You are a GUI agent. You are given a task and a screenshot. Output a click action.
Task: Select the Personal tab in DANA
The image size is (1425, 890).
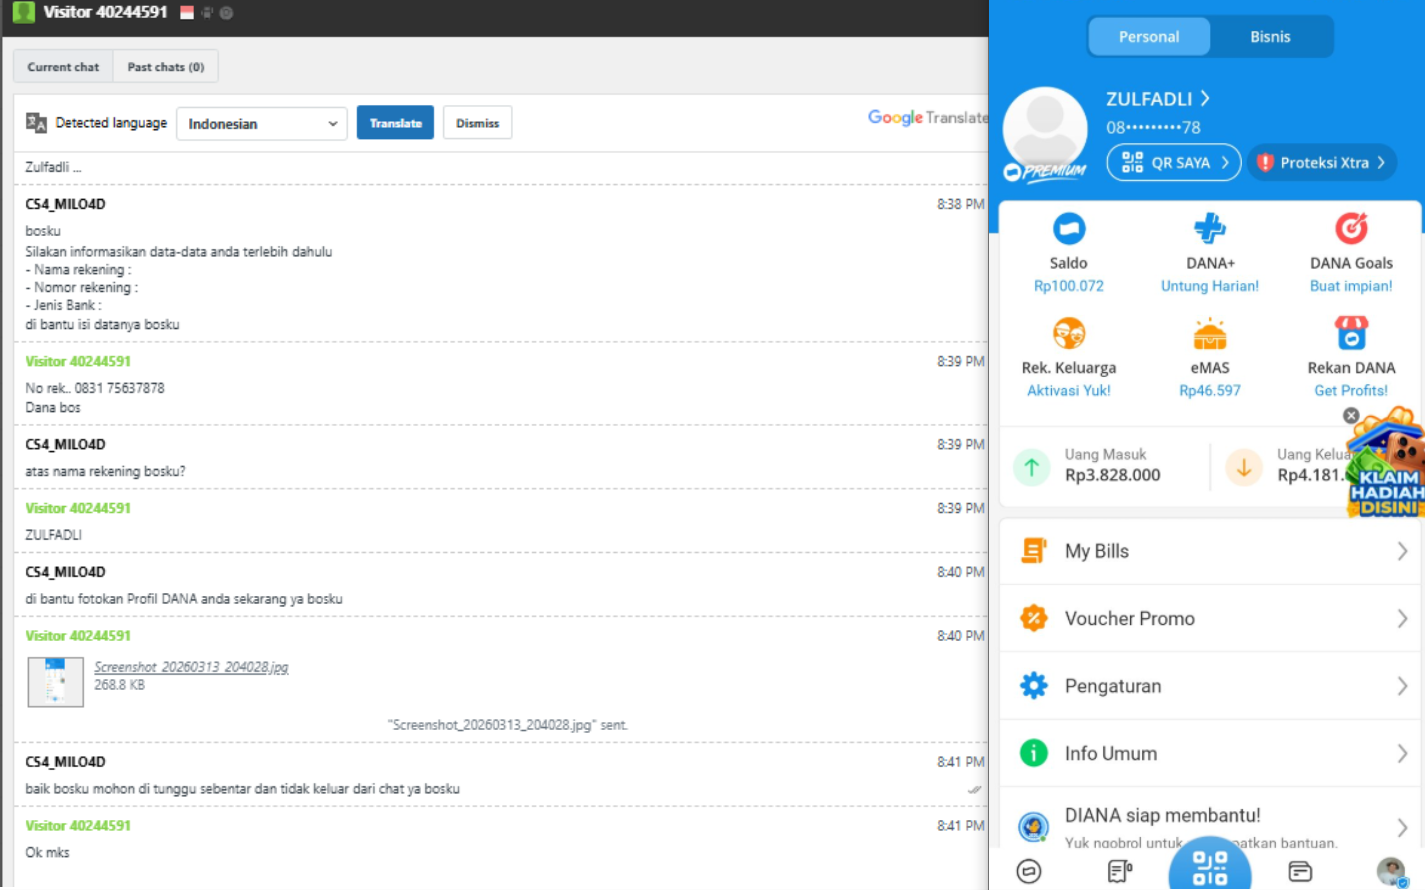1149,37
